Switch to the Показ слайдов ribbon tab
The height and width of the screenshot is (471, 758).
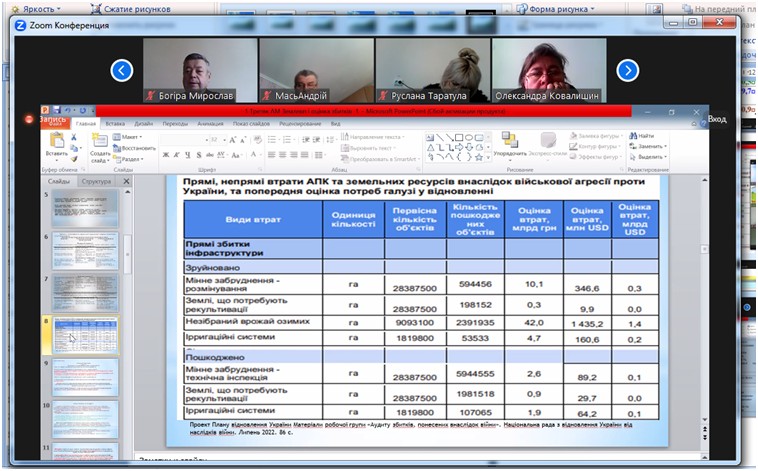tap(251, 124)
